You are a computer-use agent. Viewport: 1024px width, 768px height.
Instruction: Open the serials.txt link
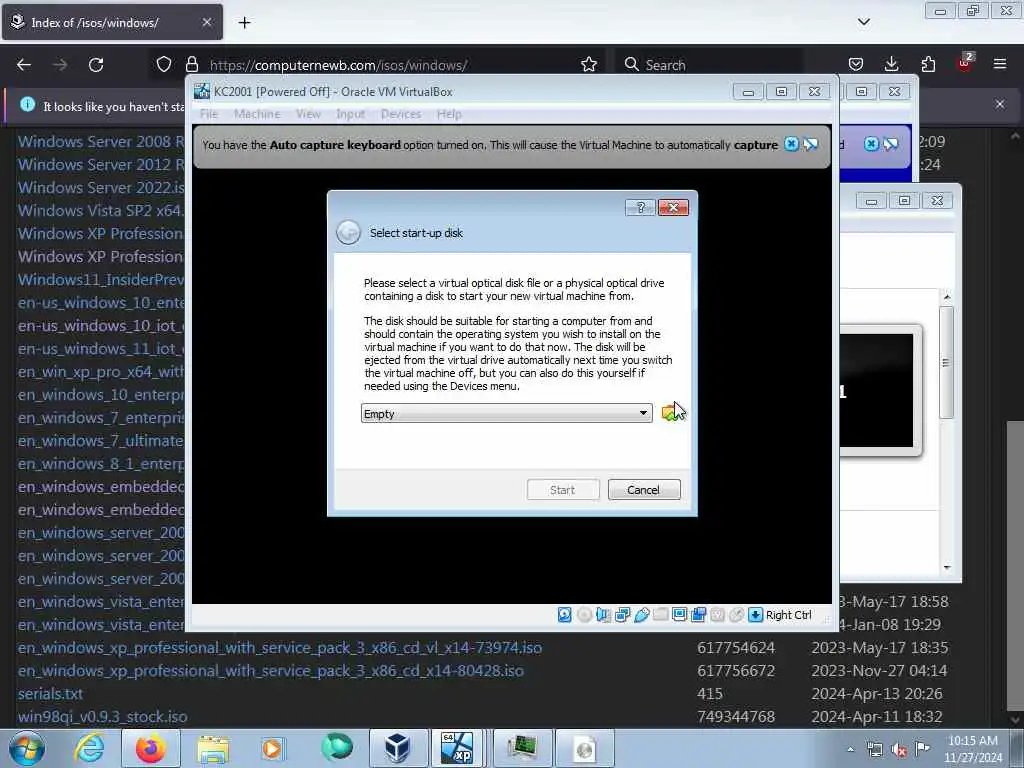click(50, 694)
